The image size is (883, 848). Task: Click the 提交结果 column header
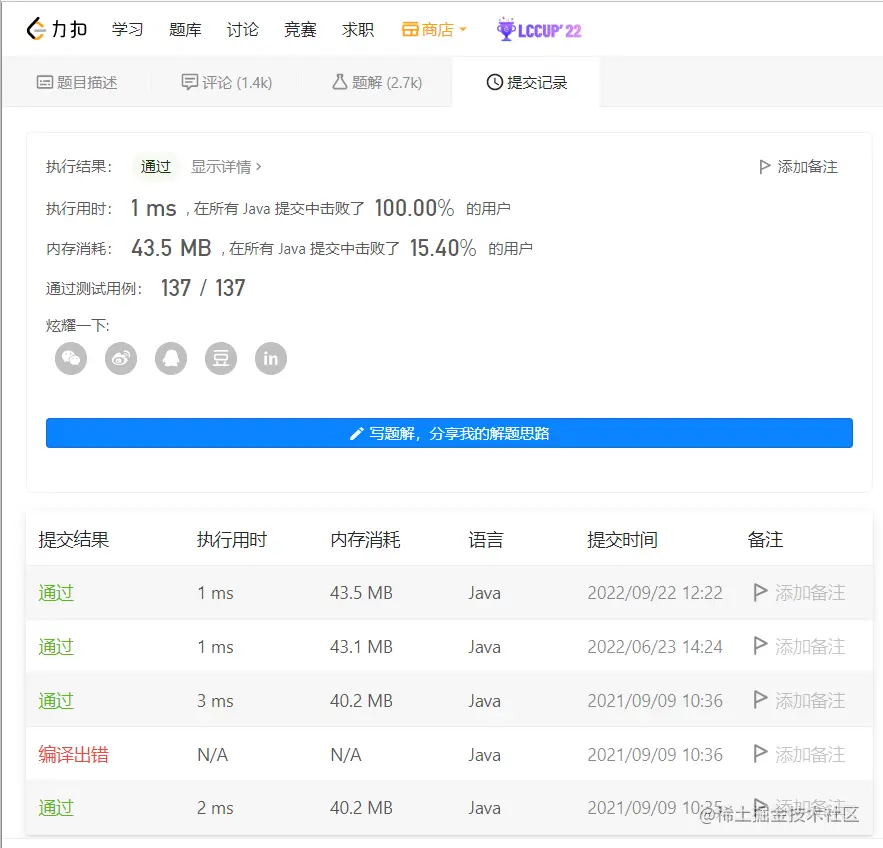click(74, 539)
